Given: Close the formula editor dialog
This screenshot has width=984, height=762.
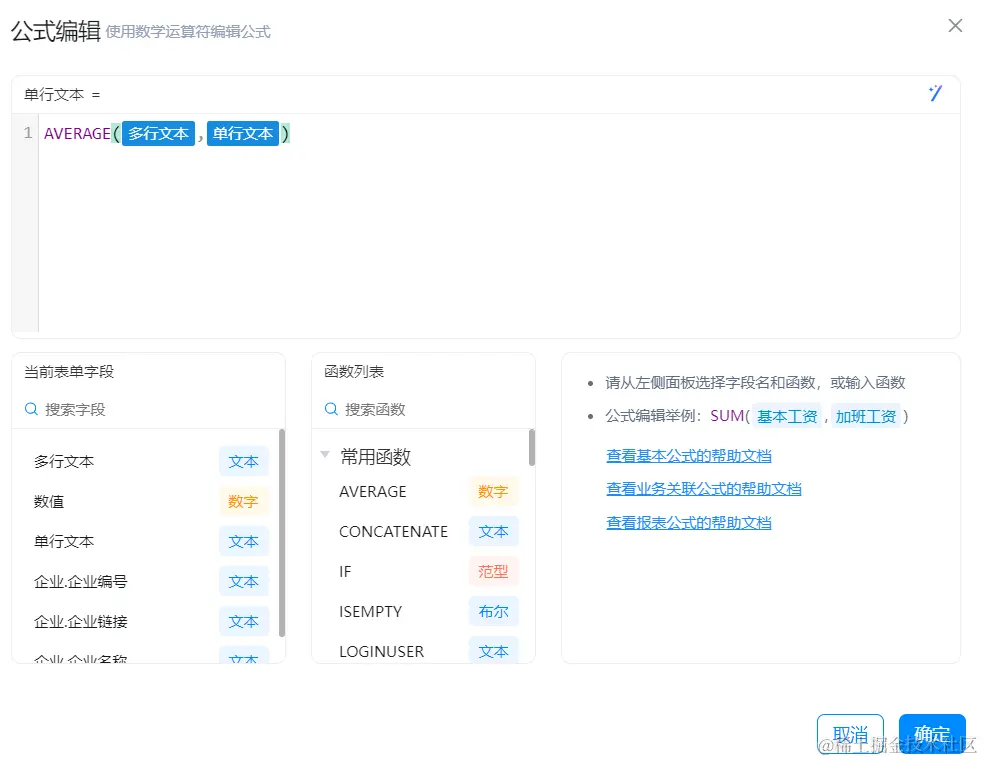Looking at the screenshot, I should tap(955, 26).
